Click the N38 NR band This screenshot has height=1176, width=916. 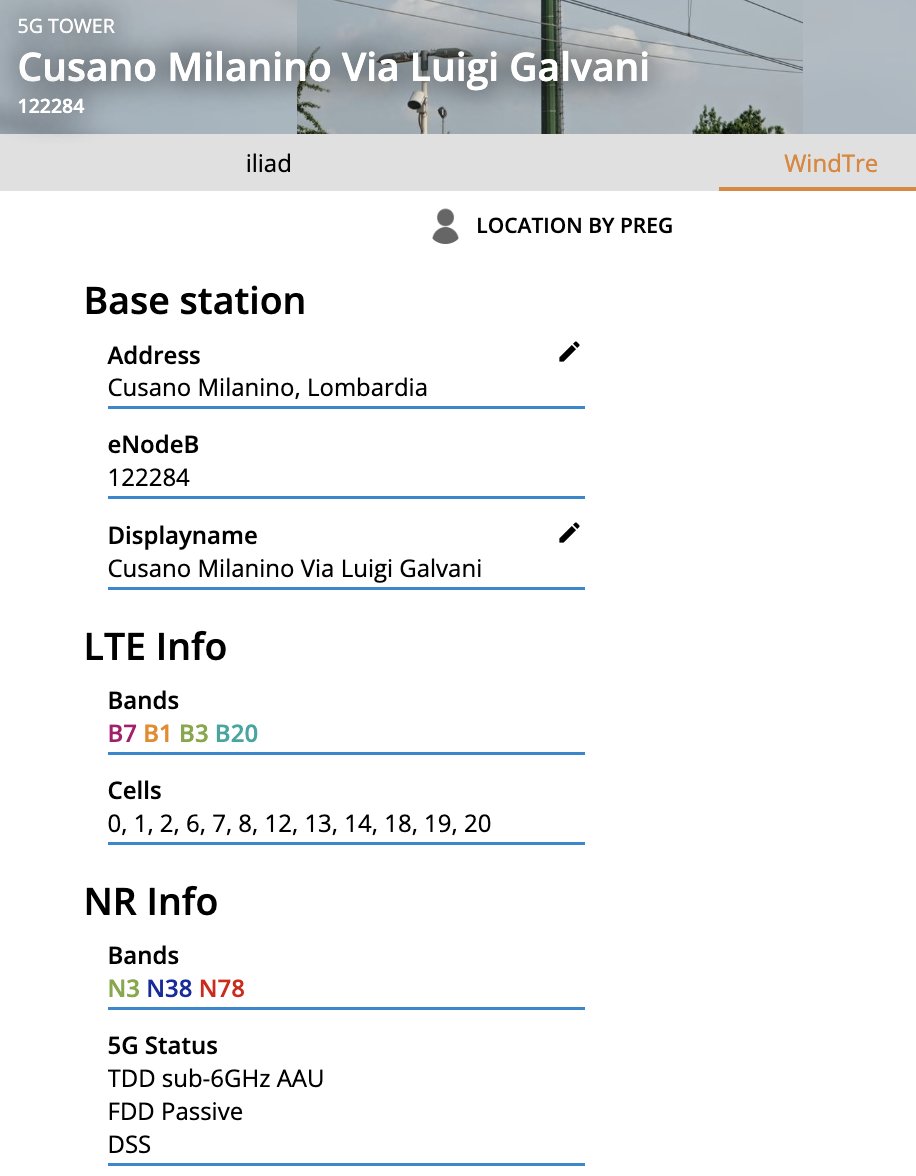[x=169, y=989]
